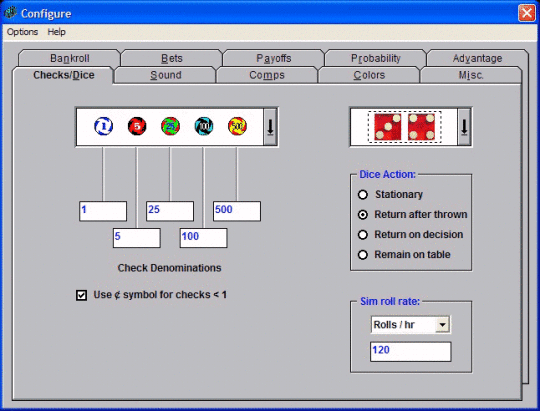Select the red 5 chip icon
540x411 pixels.
pos(137,126)
